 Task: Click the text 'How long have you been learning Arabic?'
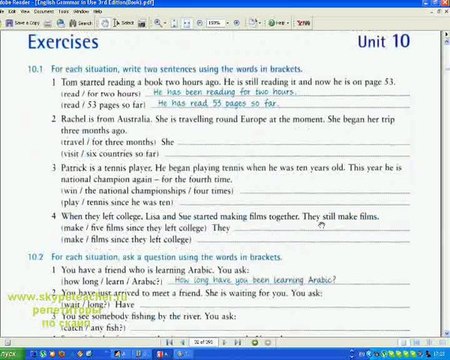(255, 280)
